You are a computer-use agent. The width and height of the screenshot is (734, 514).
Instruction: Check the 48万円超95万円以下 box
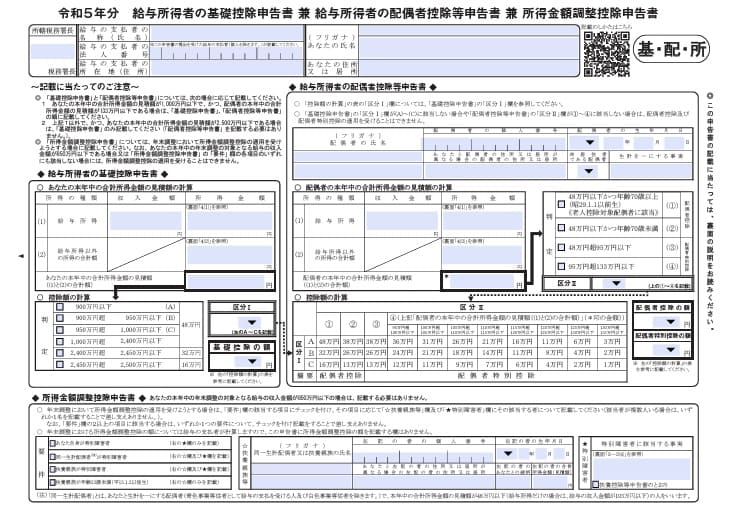[561, 247]
